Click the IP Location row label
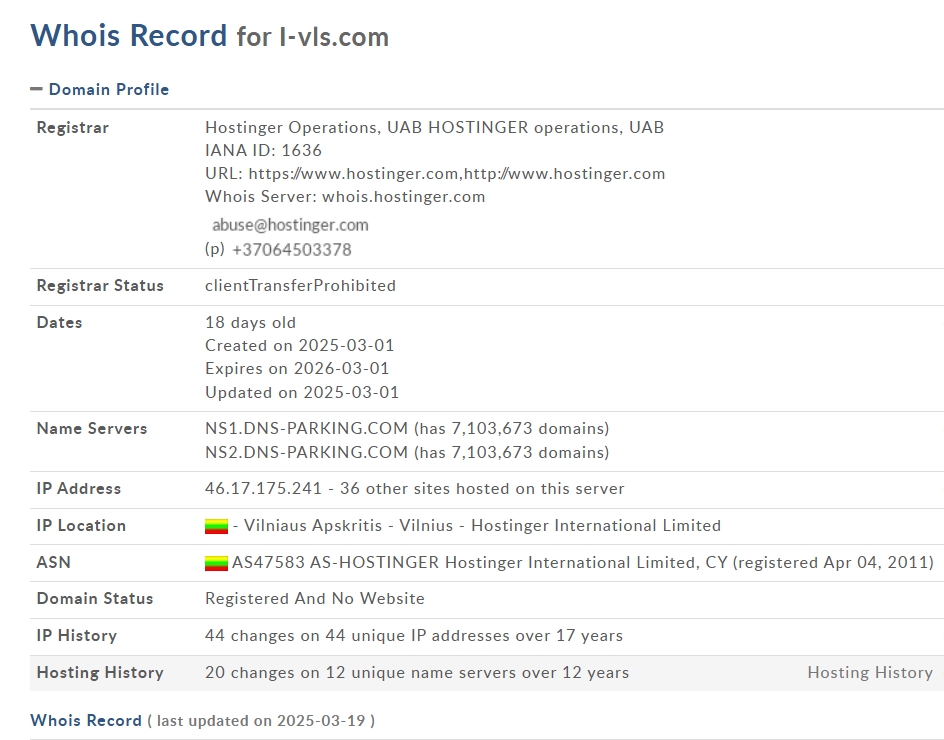Screen dimensions: 944x740 pyautogui.click(x=81, y=526)
